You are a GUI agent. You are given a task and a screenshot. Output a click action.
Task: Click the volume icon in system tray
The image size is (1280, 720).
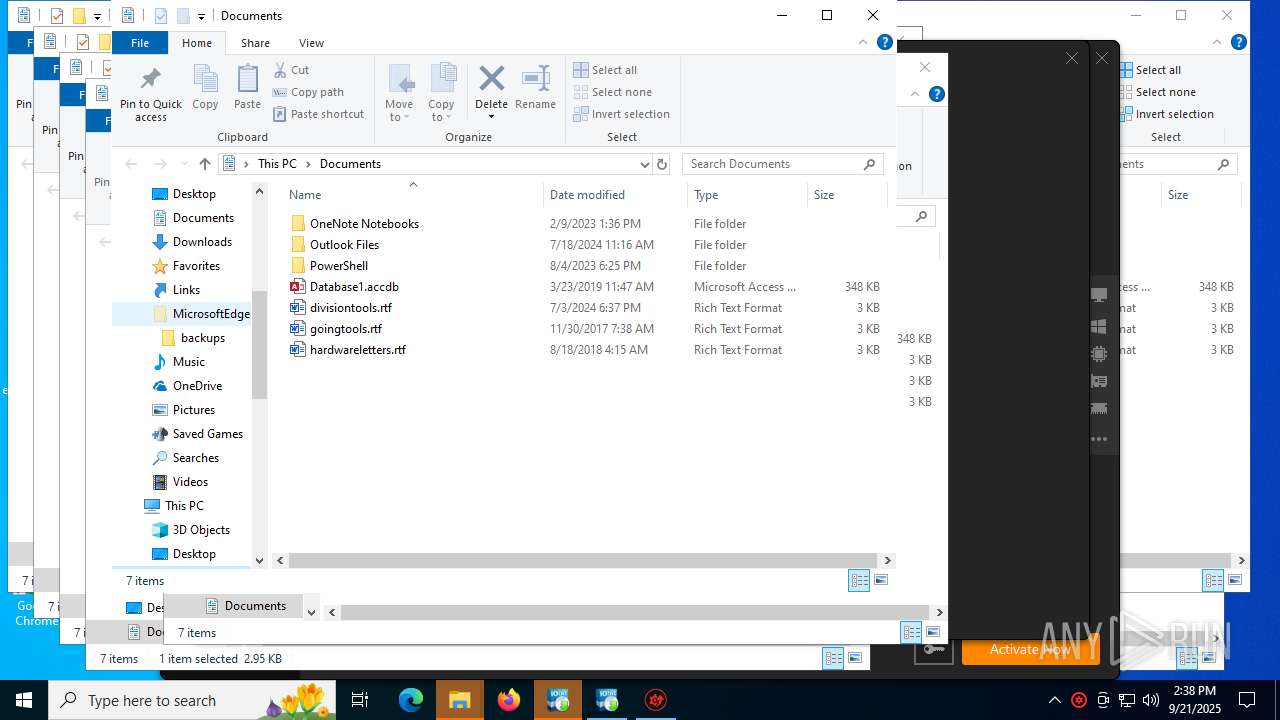[x=1151, y=700]
